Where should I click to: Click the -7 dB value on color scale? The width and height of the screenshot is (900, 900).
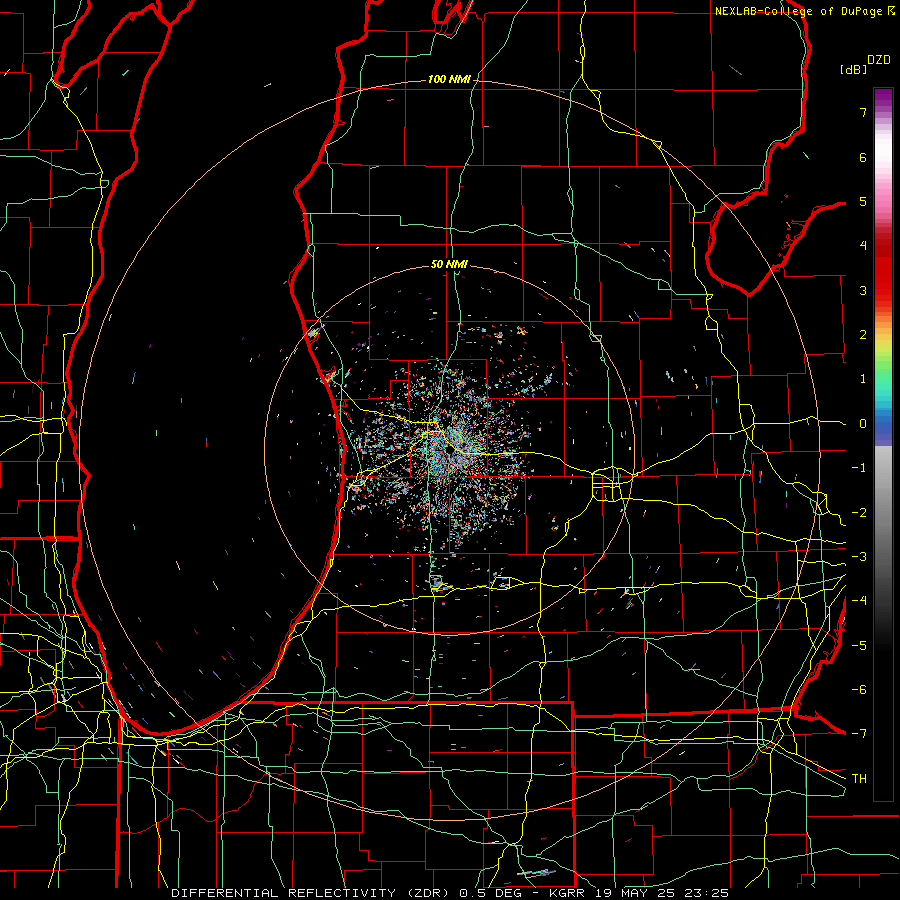point(859,734)
